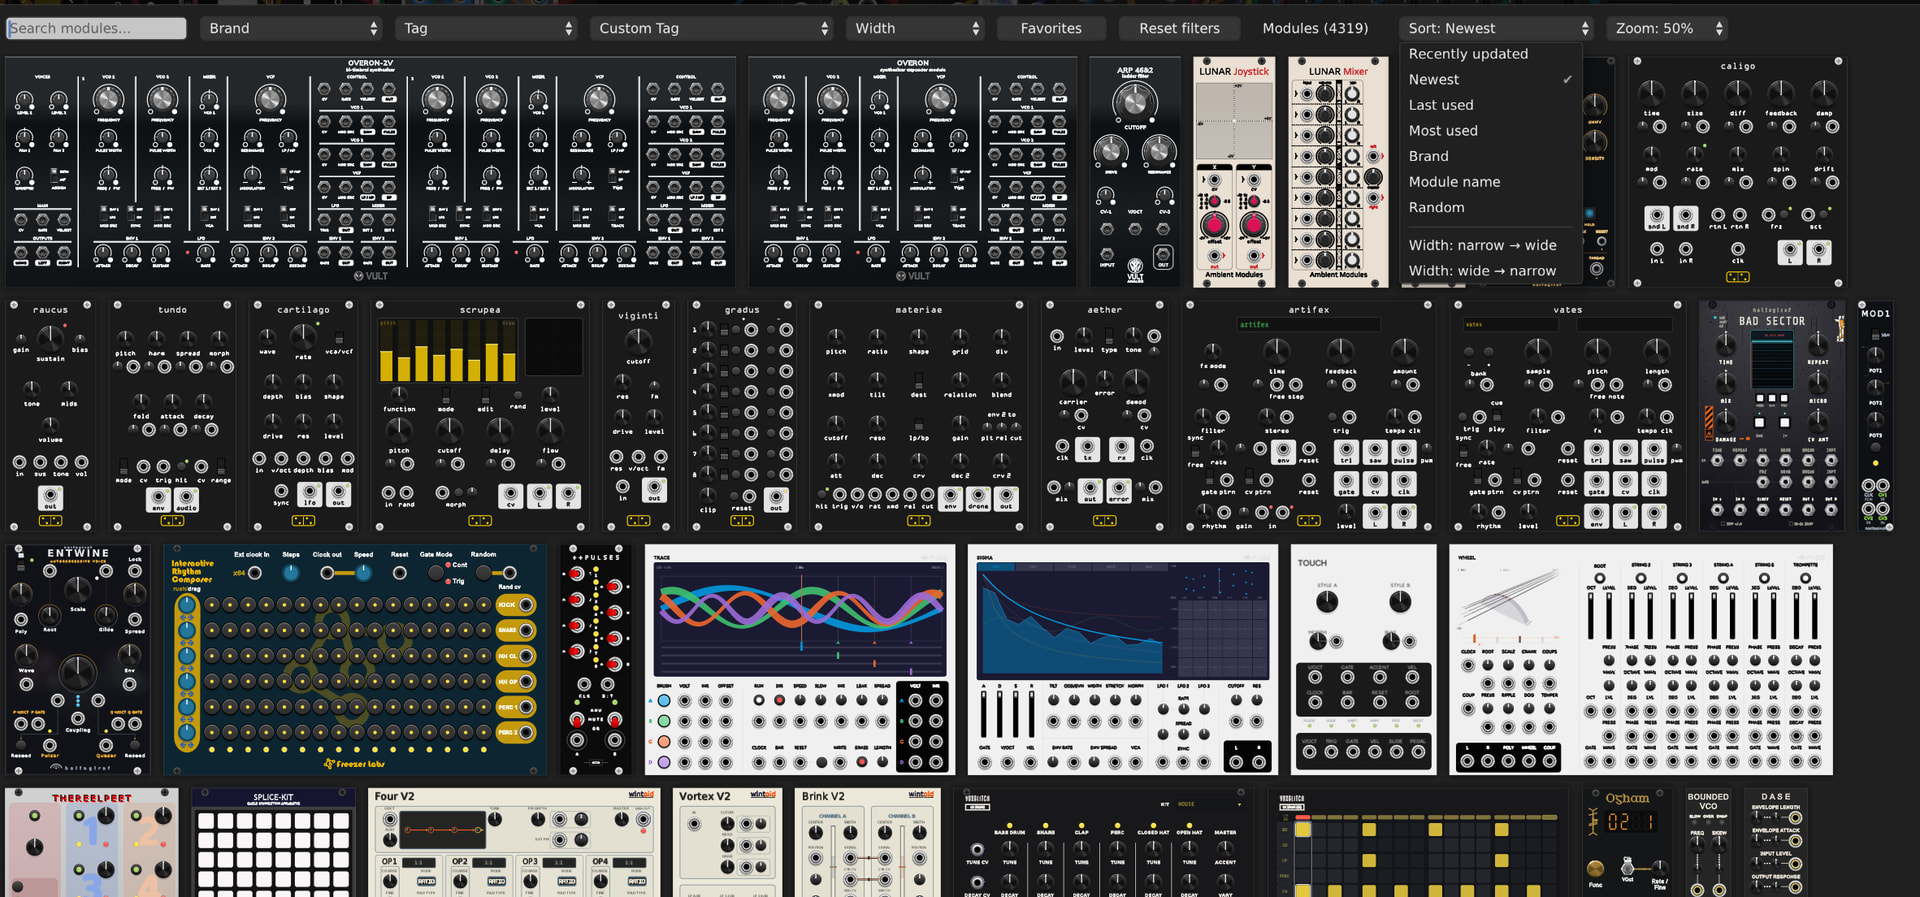This screenshot has height=897, width=1920.
Task: Toggle the Favorites filter
Action: 1051,28
